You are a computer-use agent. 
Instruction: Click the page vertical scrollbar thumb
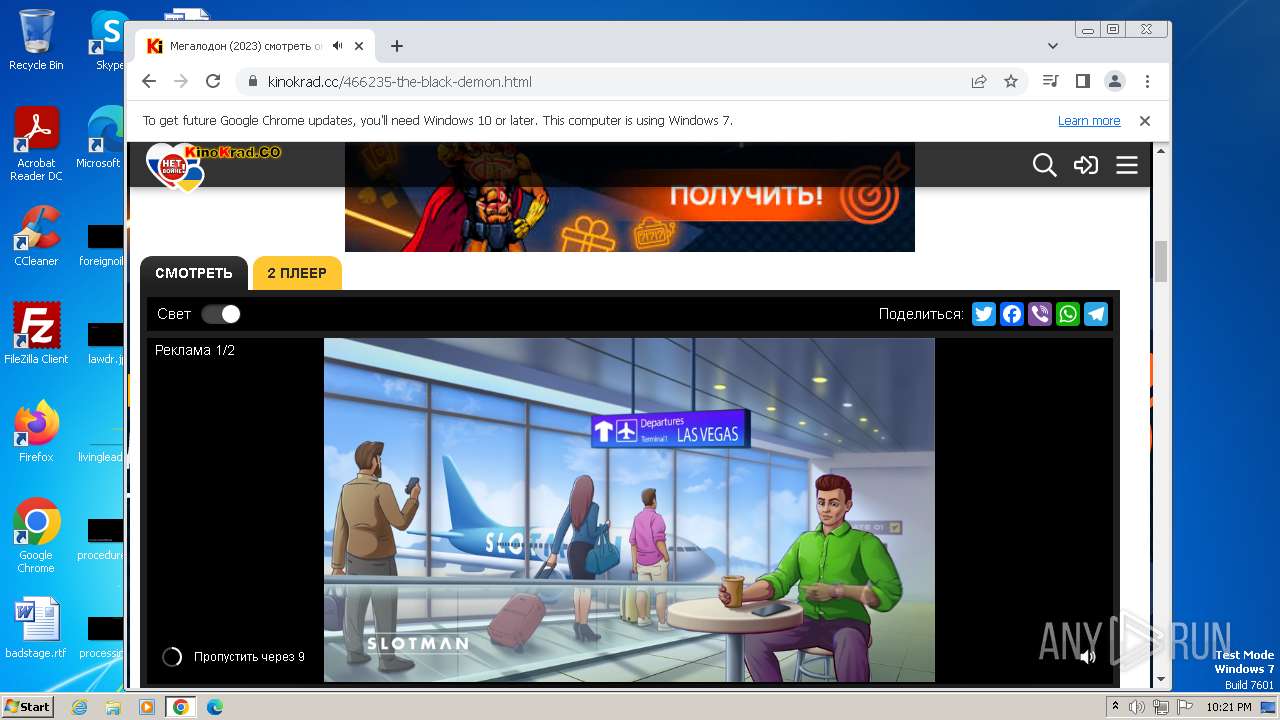(x=1161, y=262)
